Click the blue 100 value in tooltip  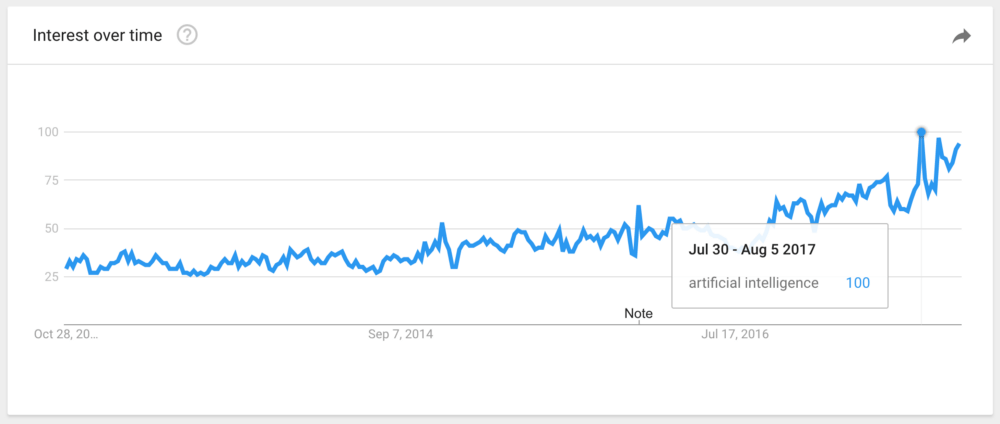pyautogui.click(x=858, y=282)
